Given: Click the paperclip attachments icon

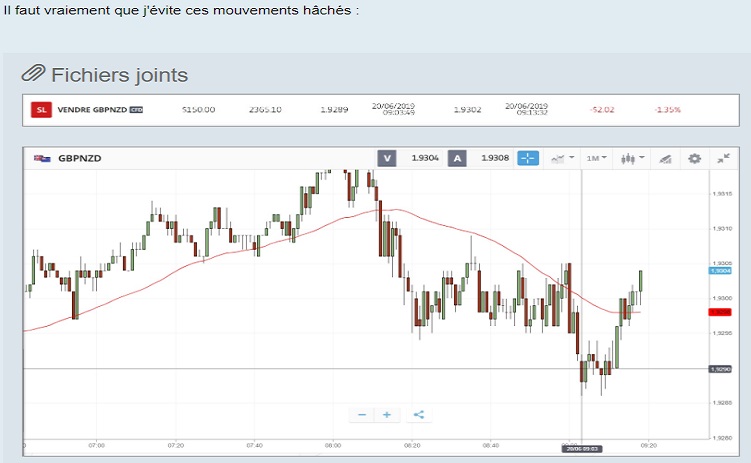Looking at the screenshot, I should click(x=33, y=74).
